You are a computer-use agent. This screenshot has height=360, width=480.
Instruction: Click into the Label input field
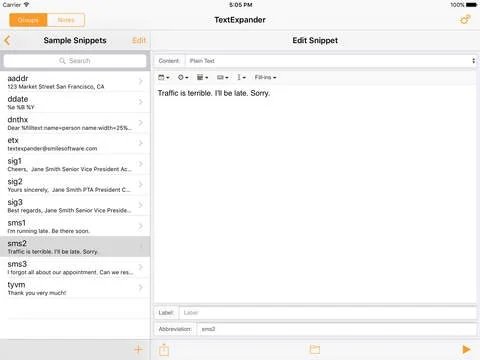pyautogui.click(x=328, y=313)
